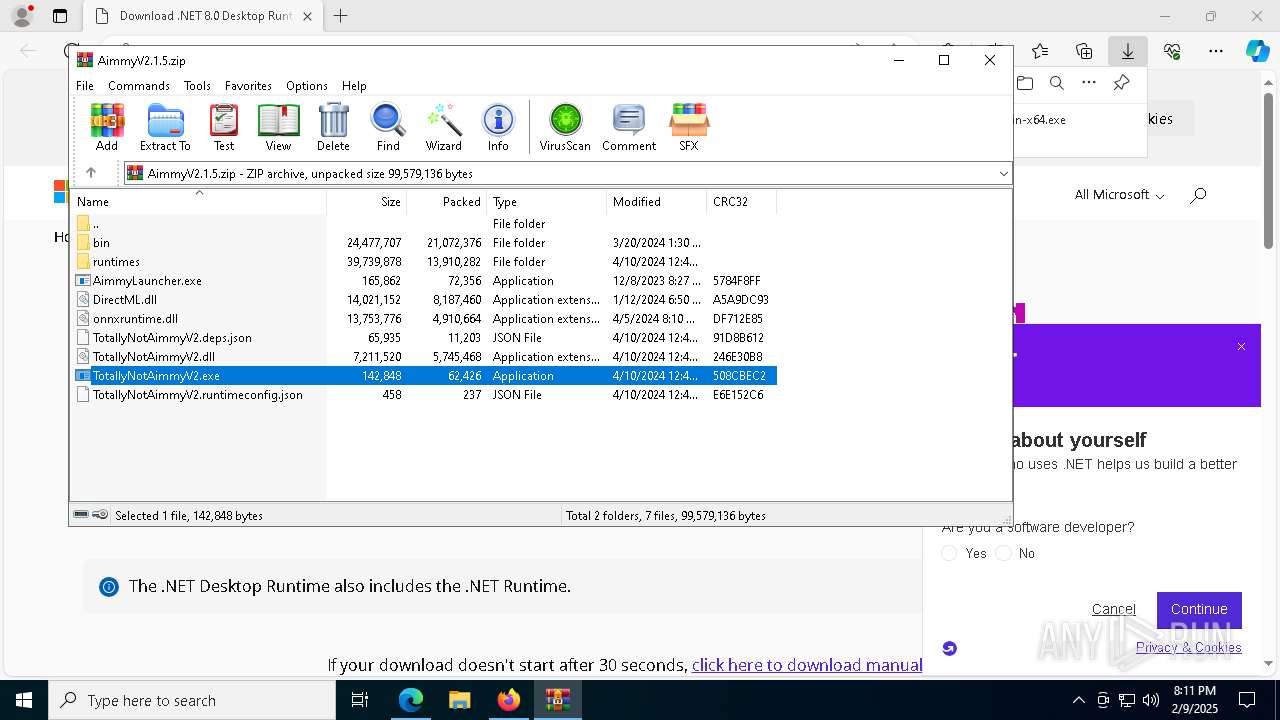Image resolution: width=1280 pixels, height=720 pixels.
Task: Click the Delete trash can icon
Action: [333, 127]
